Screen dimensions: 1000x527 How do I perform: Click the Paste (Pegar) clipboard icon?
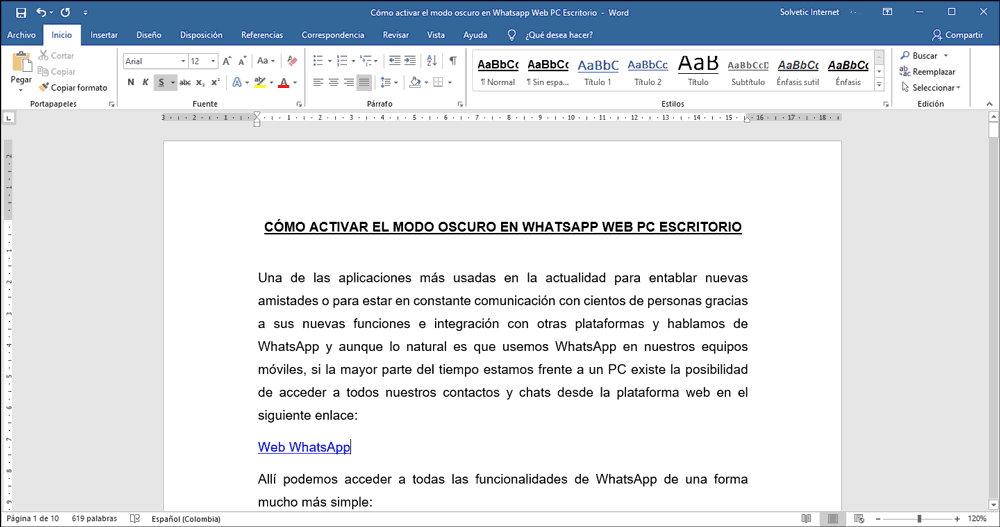pos(21,63)
